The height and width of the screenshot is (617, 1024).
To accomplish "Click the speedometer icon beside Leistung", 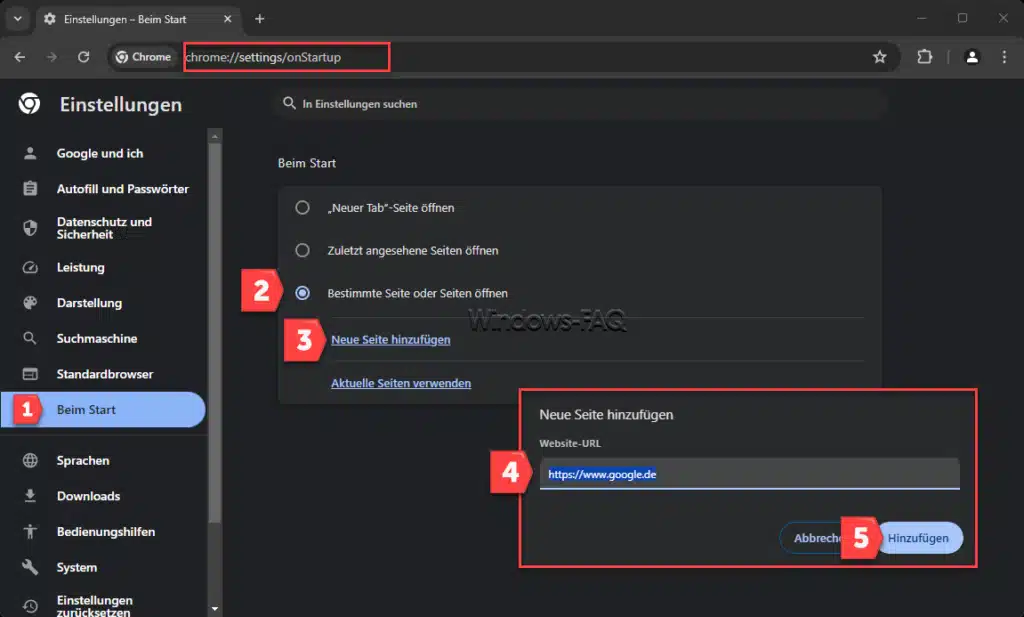I will tap(30, 267).
